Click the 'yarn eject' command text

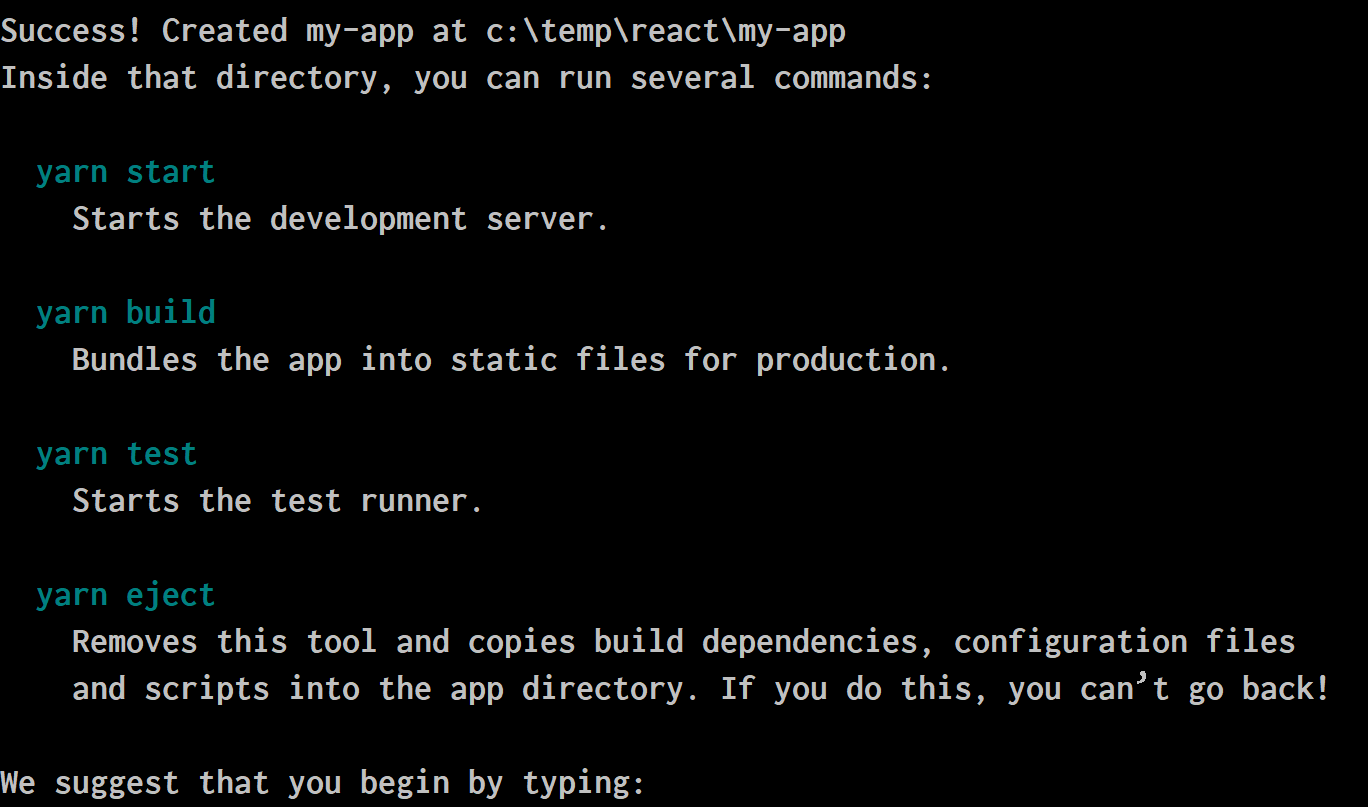[126, 596]
